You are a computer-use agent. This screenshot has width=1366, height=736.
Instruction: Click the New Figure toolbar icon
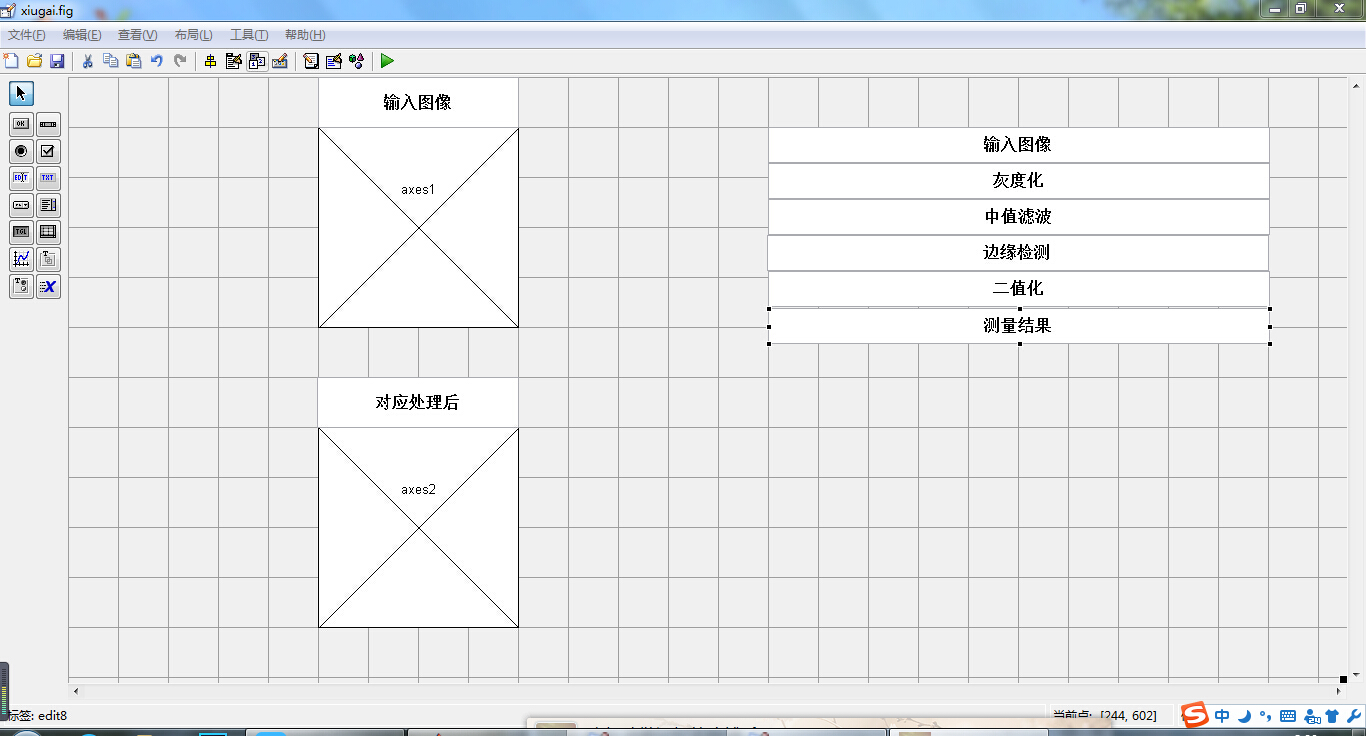tap(12, 61)
